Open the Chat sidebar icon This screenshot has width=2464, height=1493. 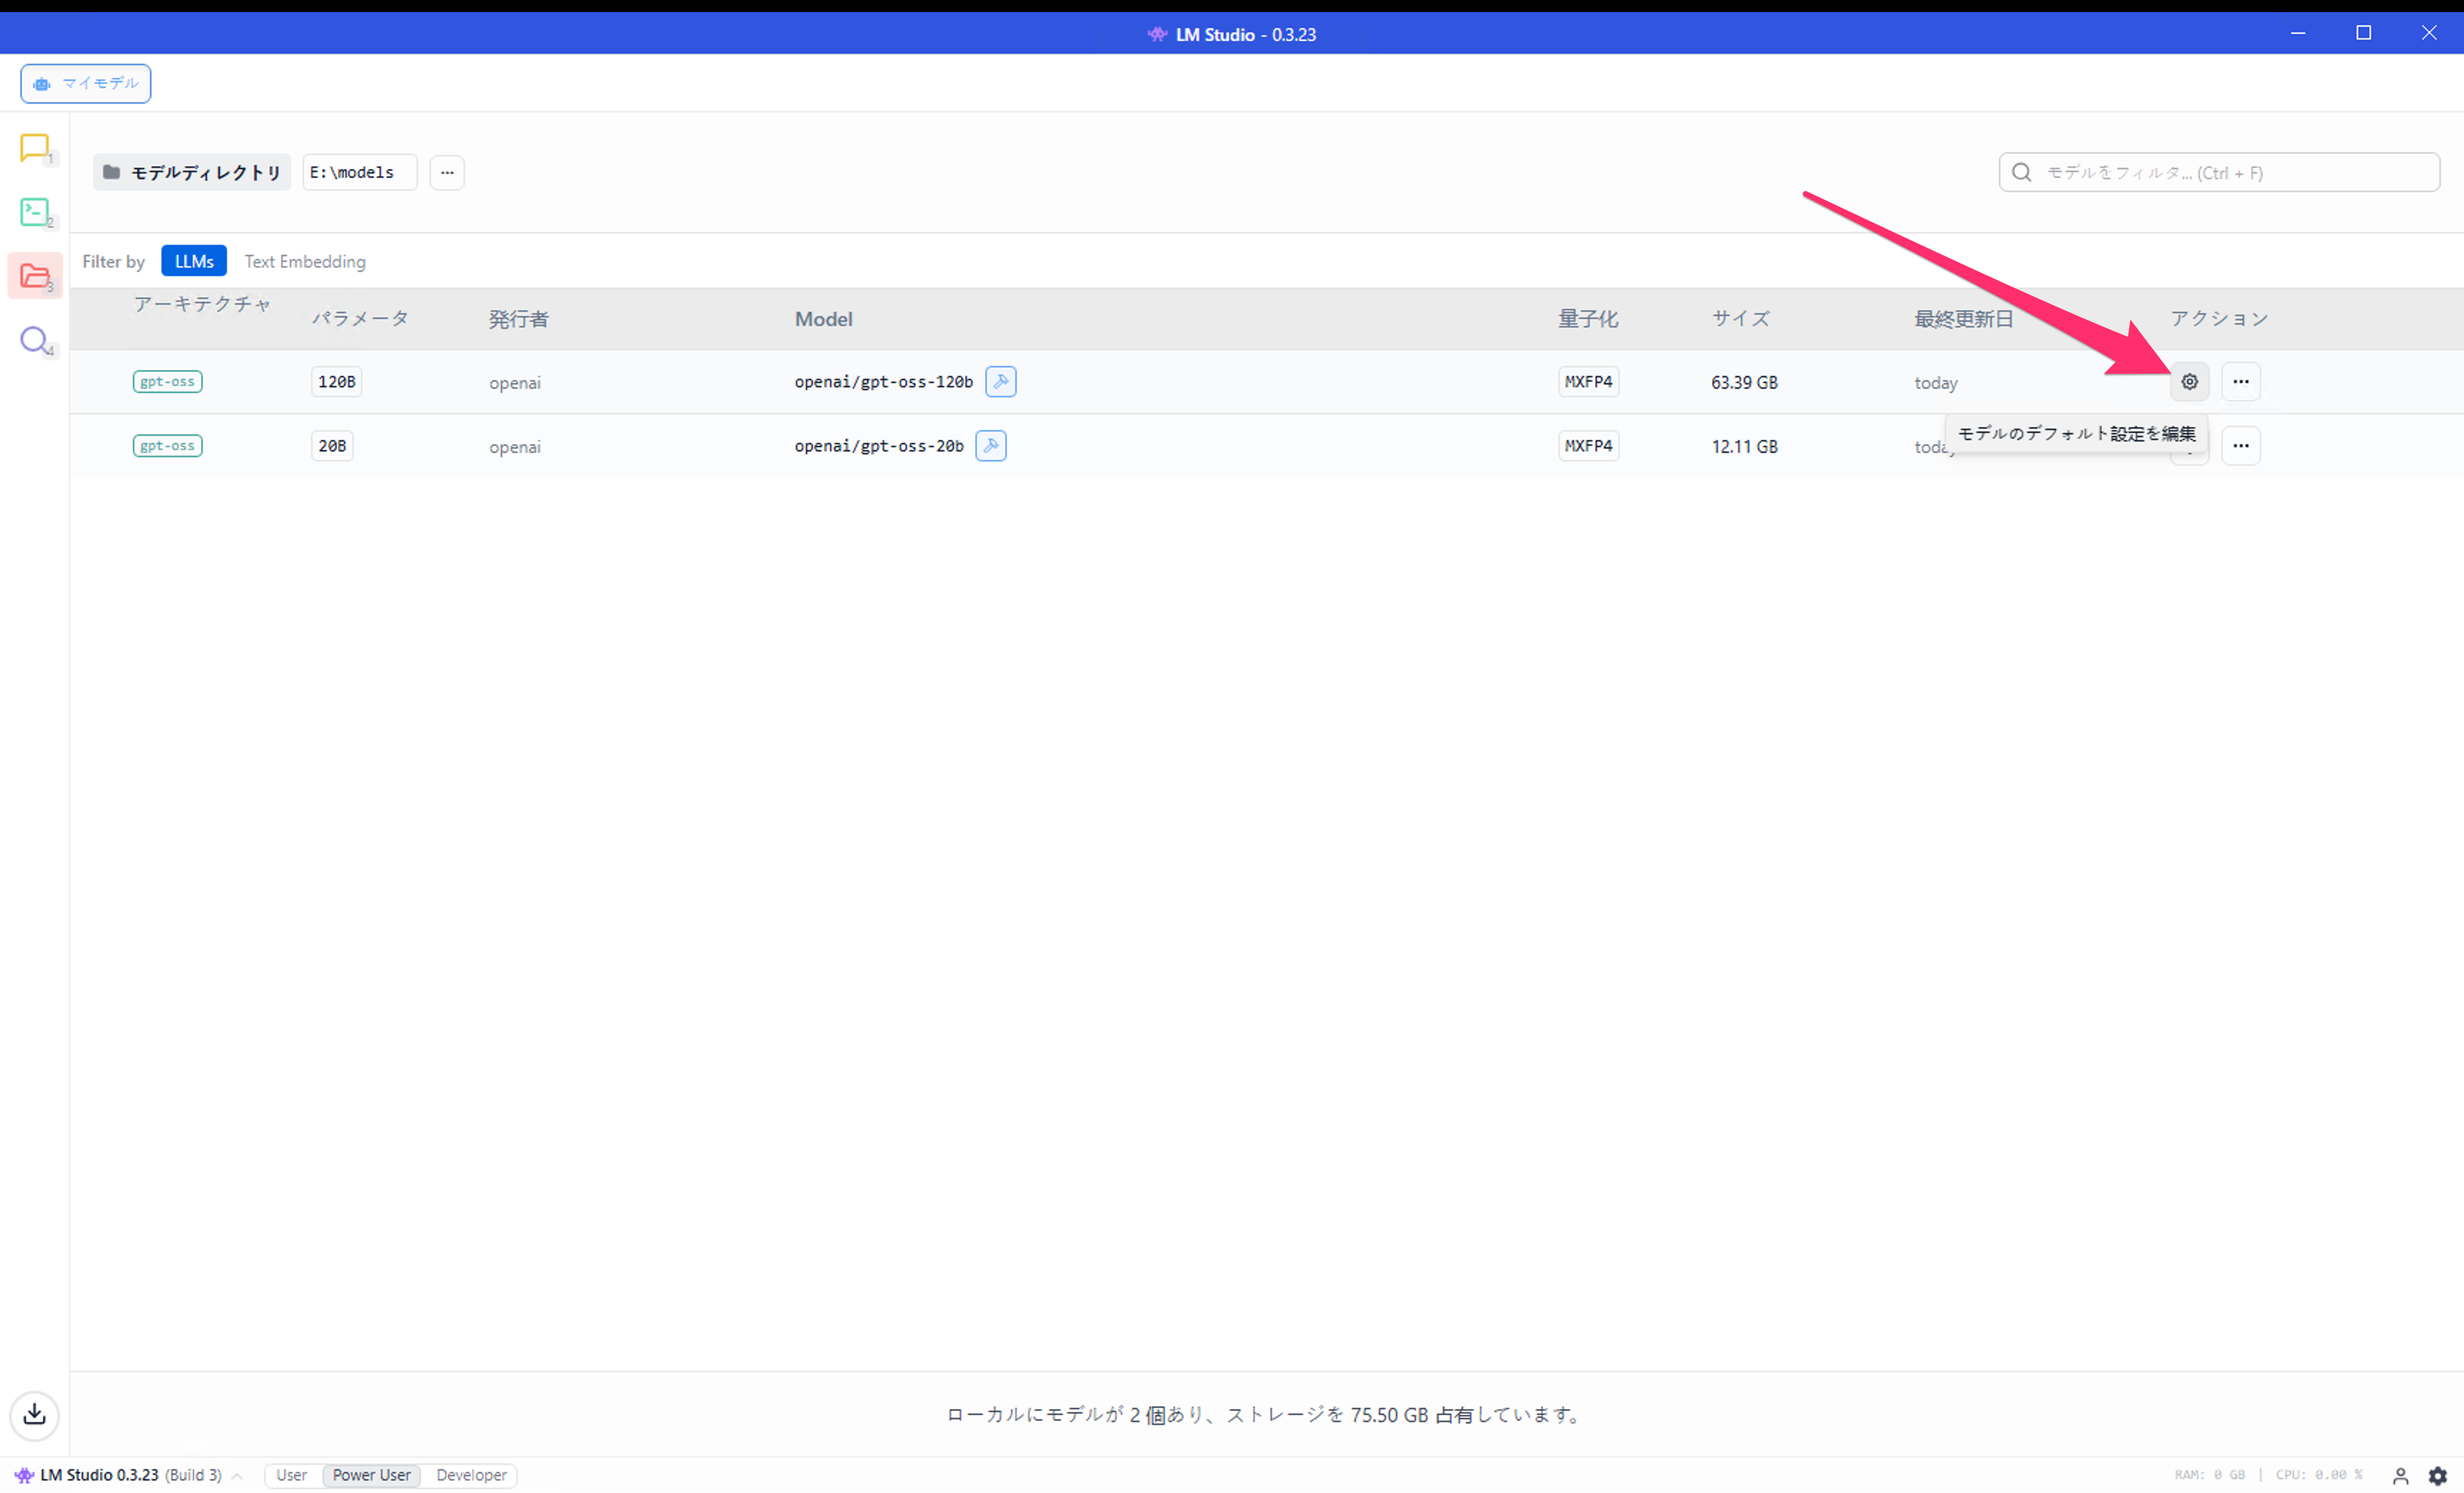pos(34,149)
